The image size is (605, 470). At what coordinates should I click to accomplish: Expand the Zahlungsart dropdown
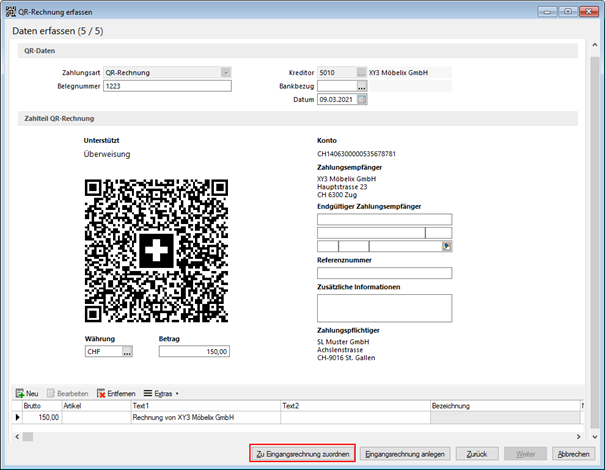pos(226,73)
